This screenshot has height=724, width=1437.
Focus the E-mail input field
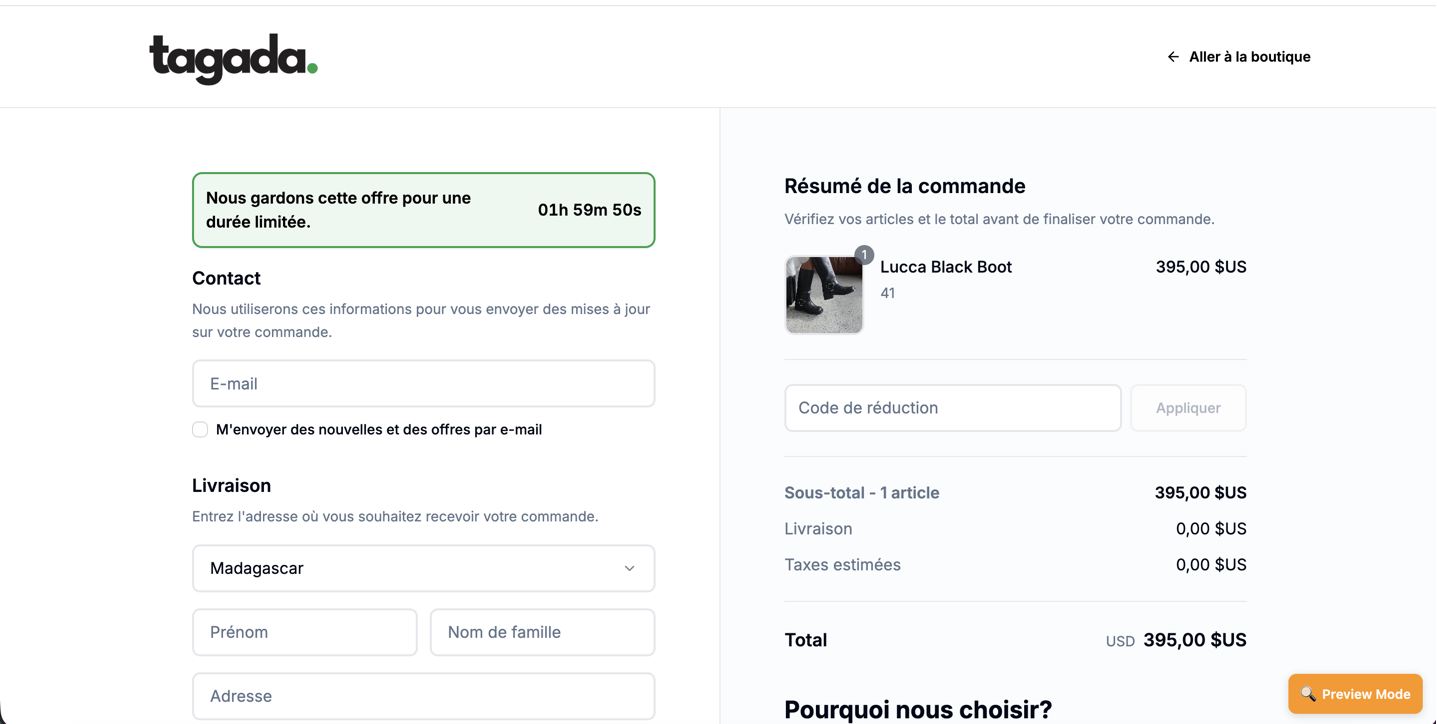[x=423, y=384]
